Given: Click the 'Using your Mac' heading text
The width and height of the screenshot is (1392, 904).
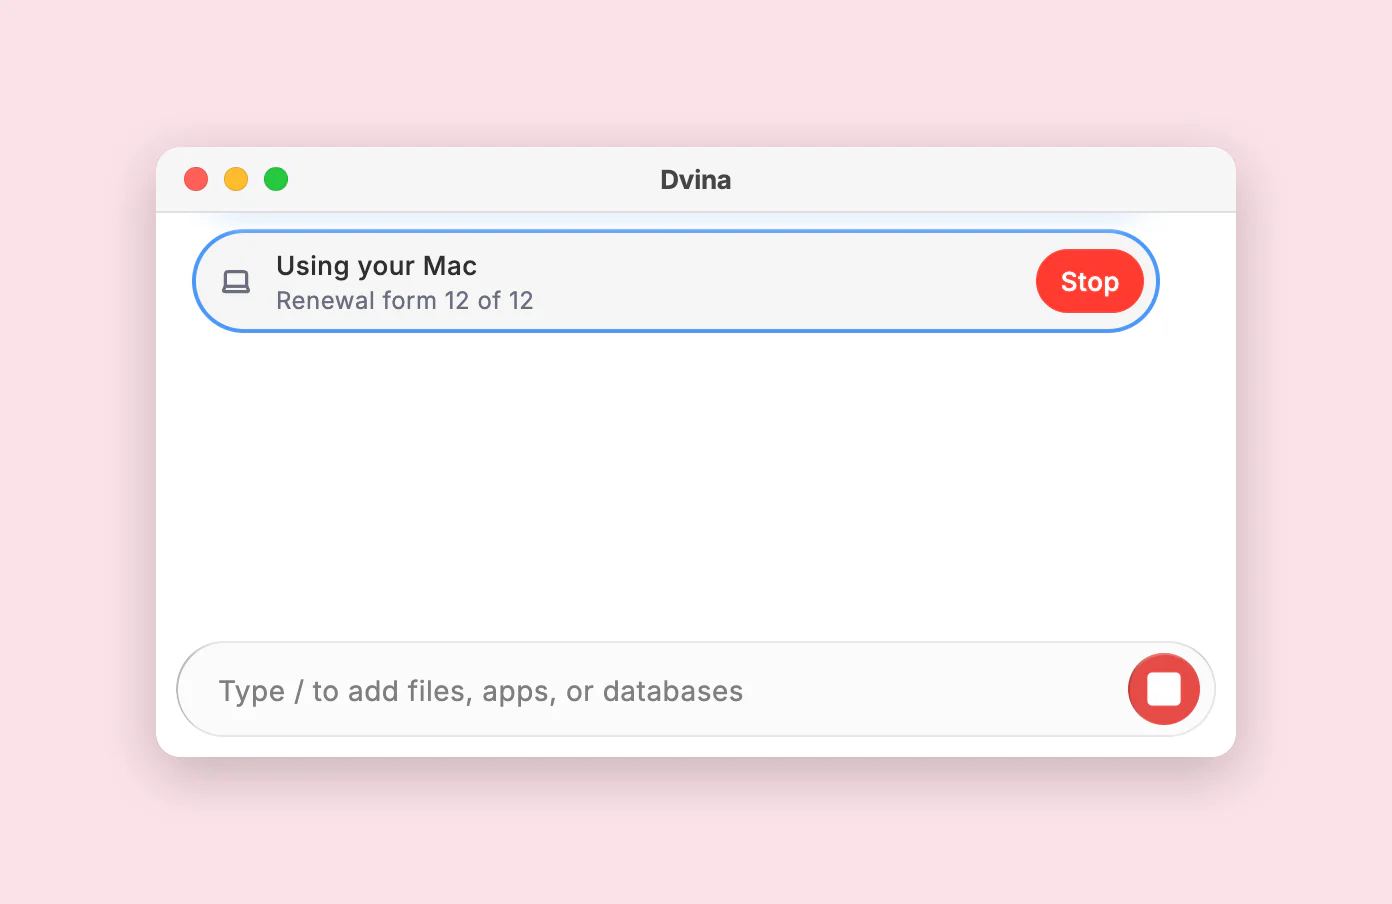Looking at the screenshot, I should (x=376, y=266).
